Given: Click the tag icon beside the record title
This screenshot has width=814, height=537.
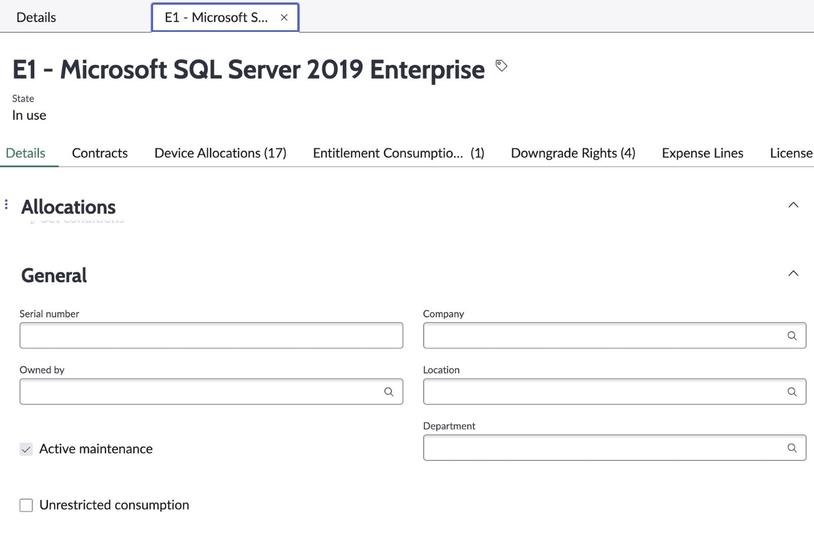Looking at the screenshot, I should point(501,65).
